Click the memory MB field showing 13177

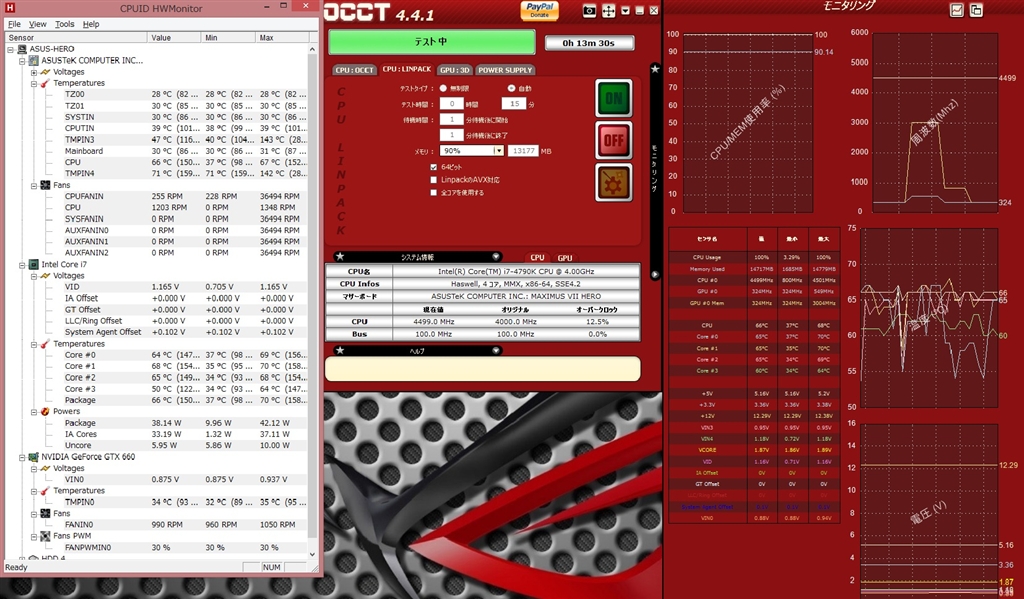click(523, 151)
